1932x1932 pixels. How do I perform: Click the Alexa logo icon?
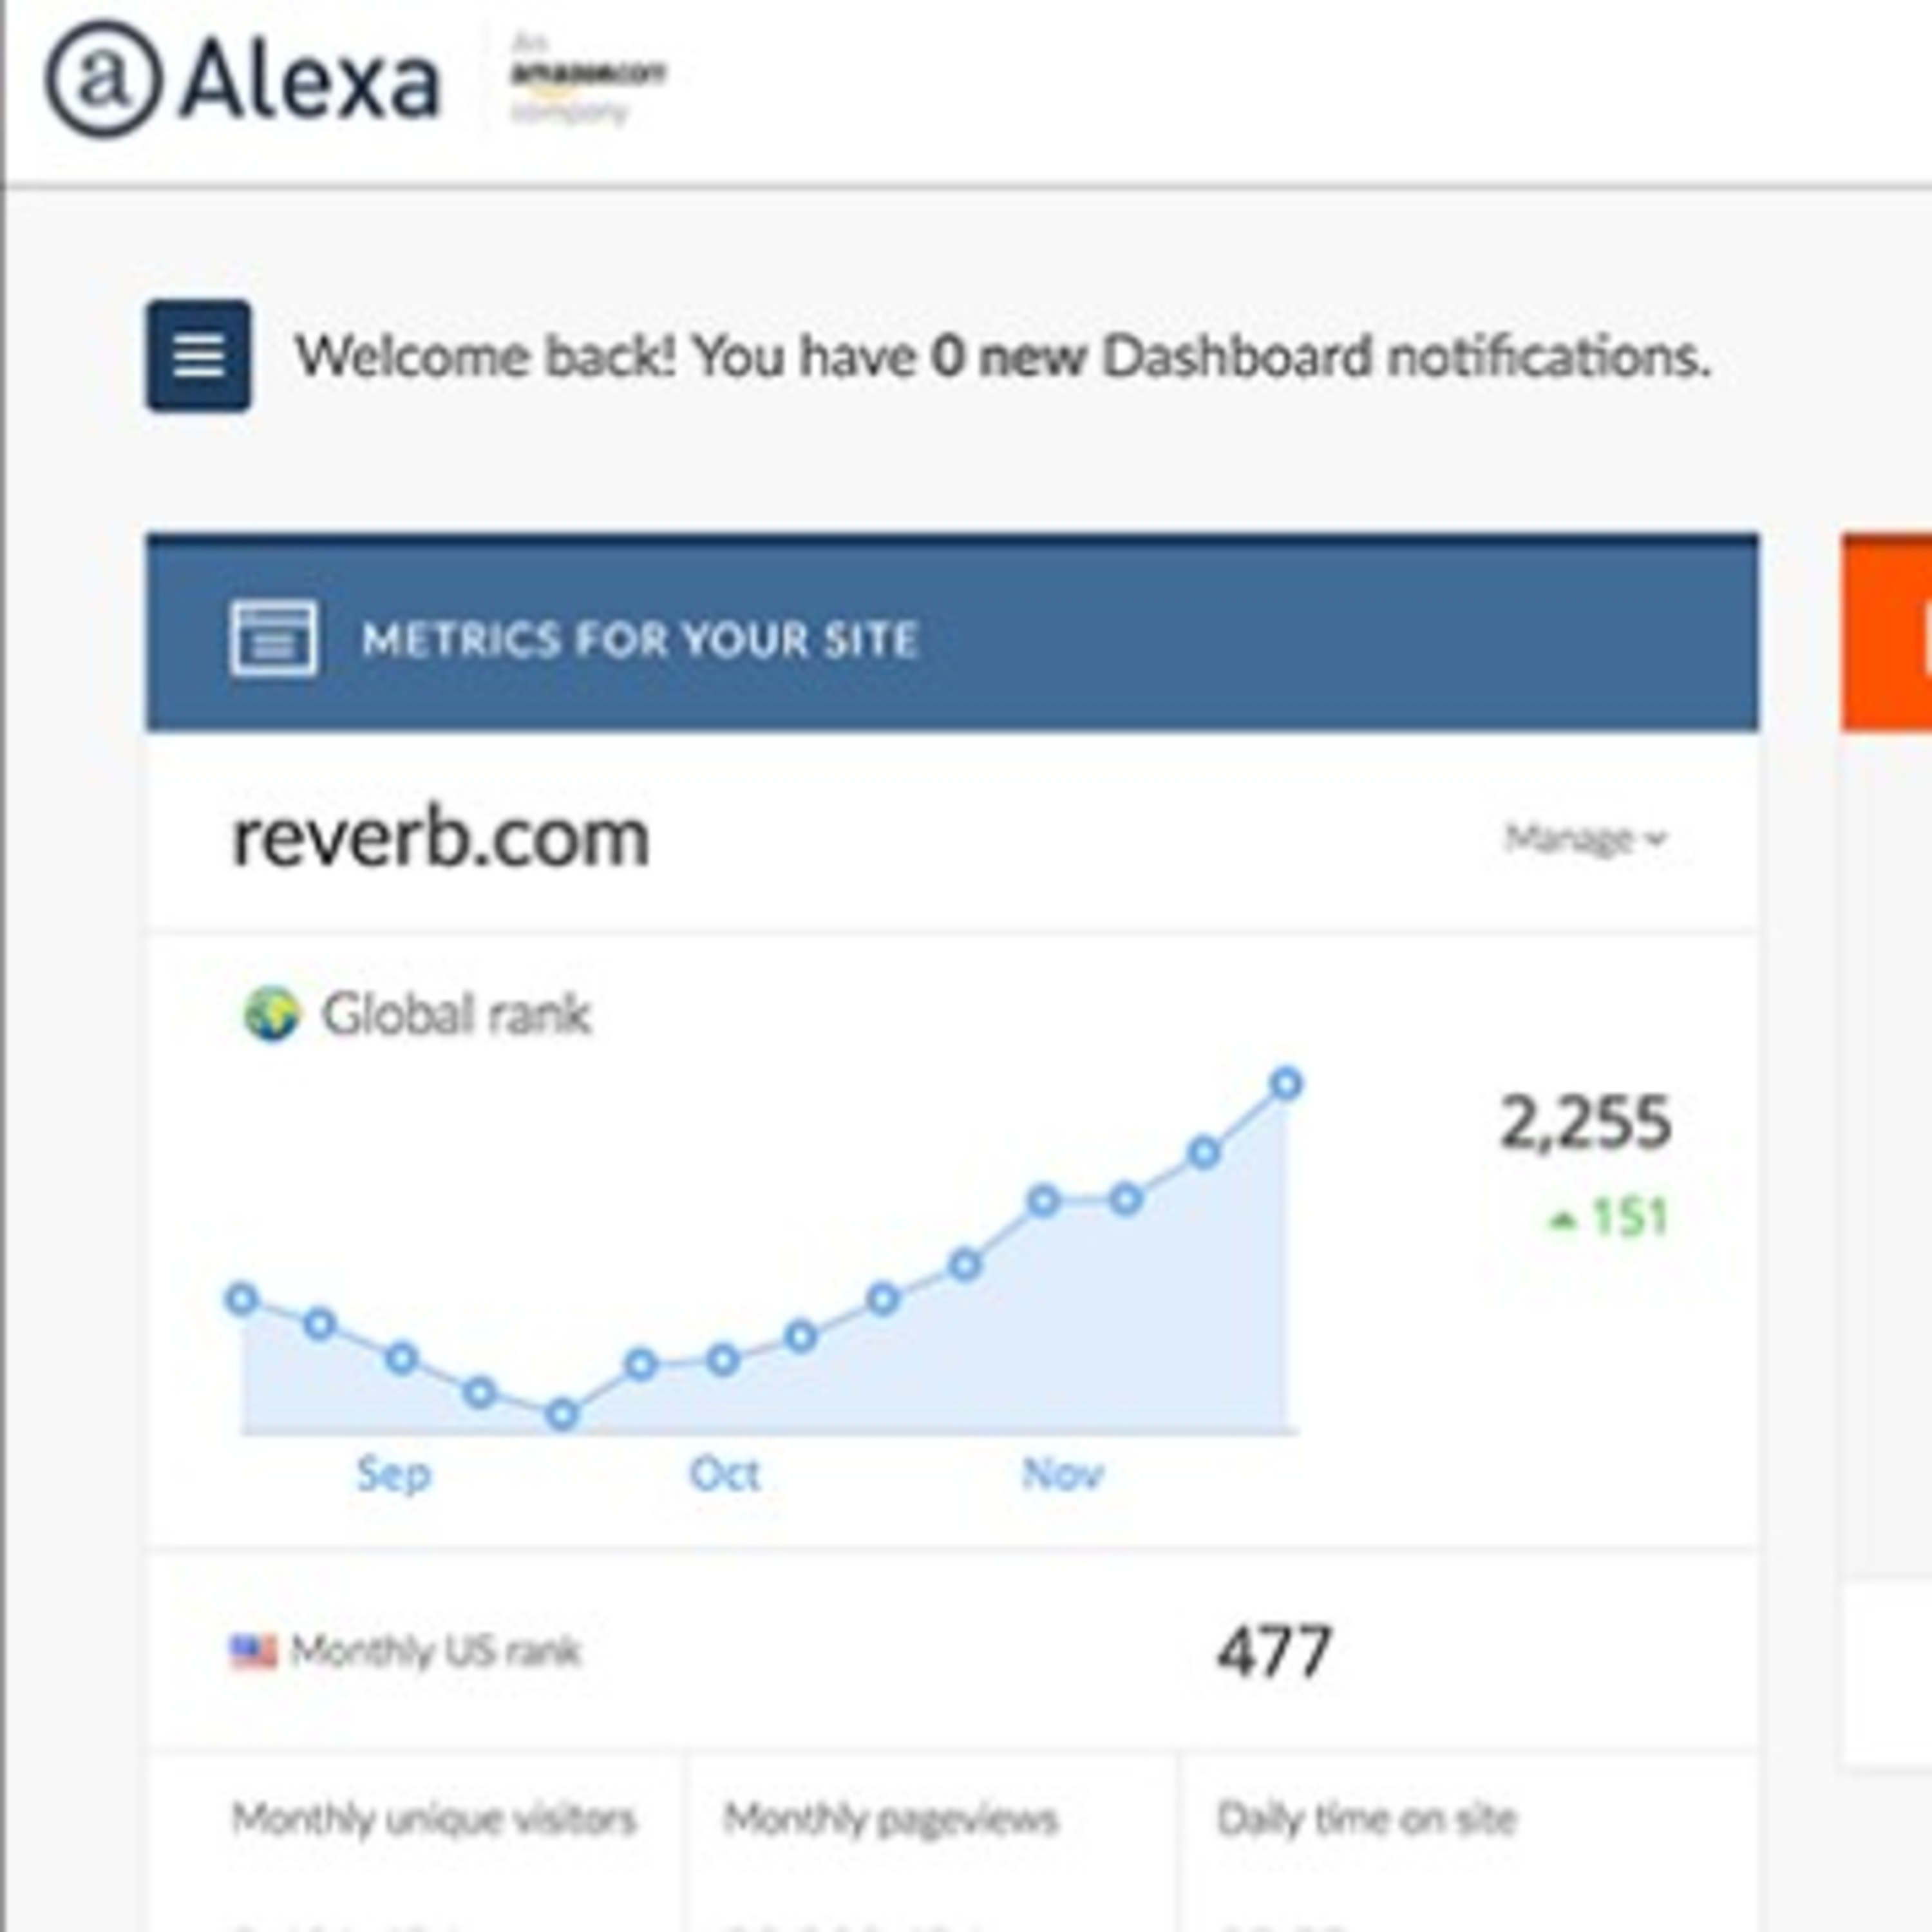pos(102,79)
